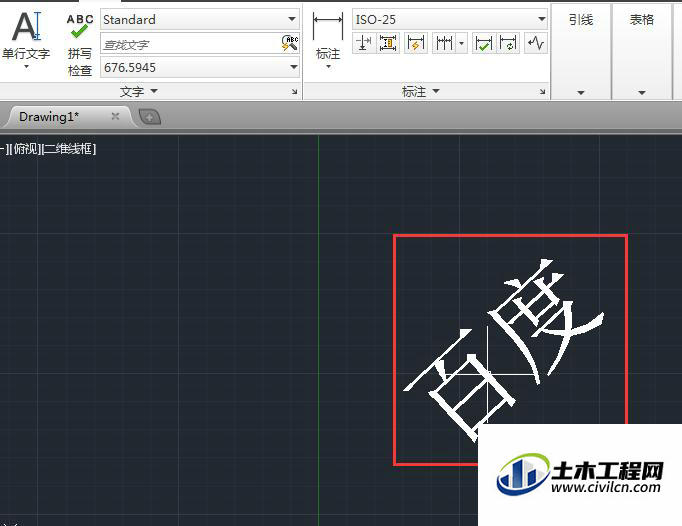
Task: Open the text style dialog launcher arrow
Action: click(x=294, y=91)
